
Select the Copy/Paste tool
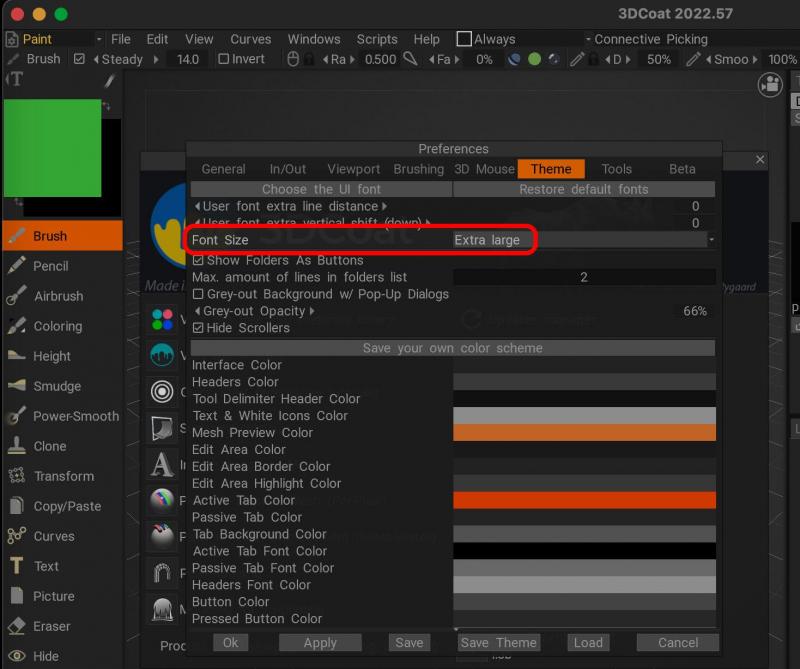tap(66, 506)
